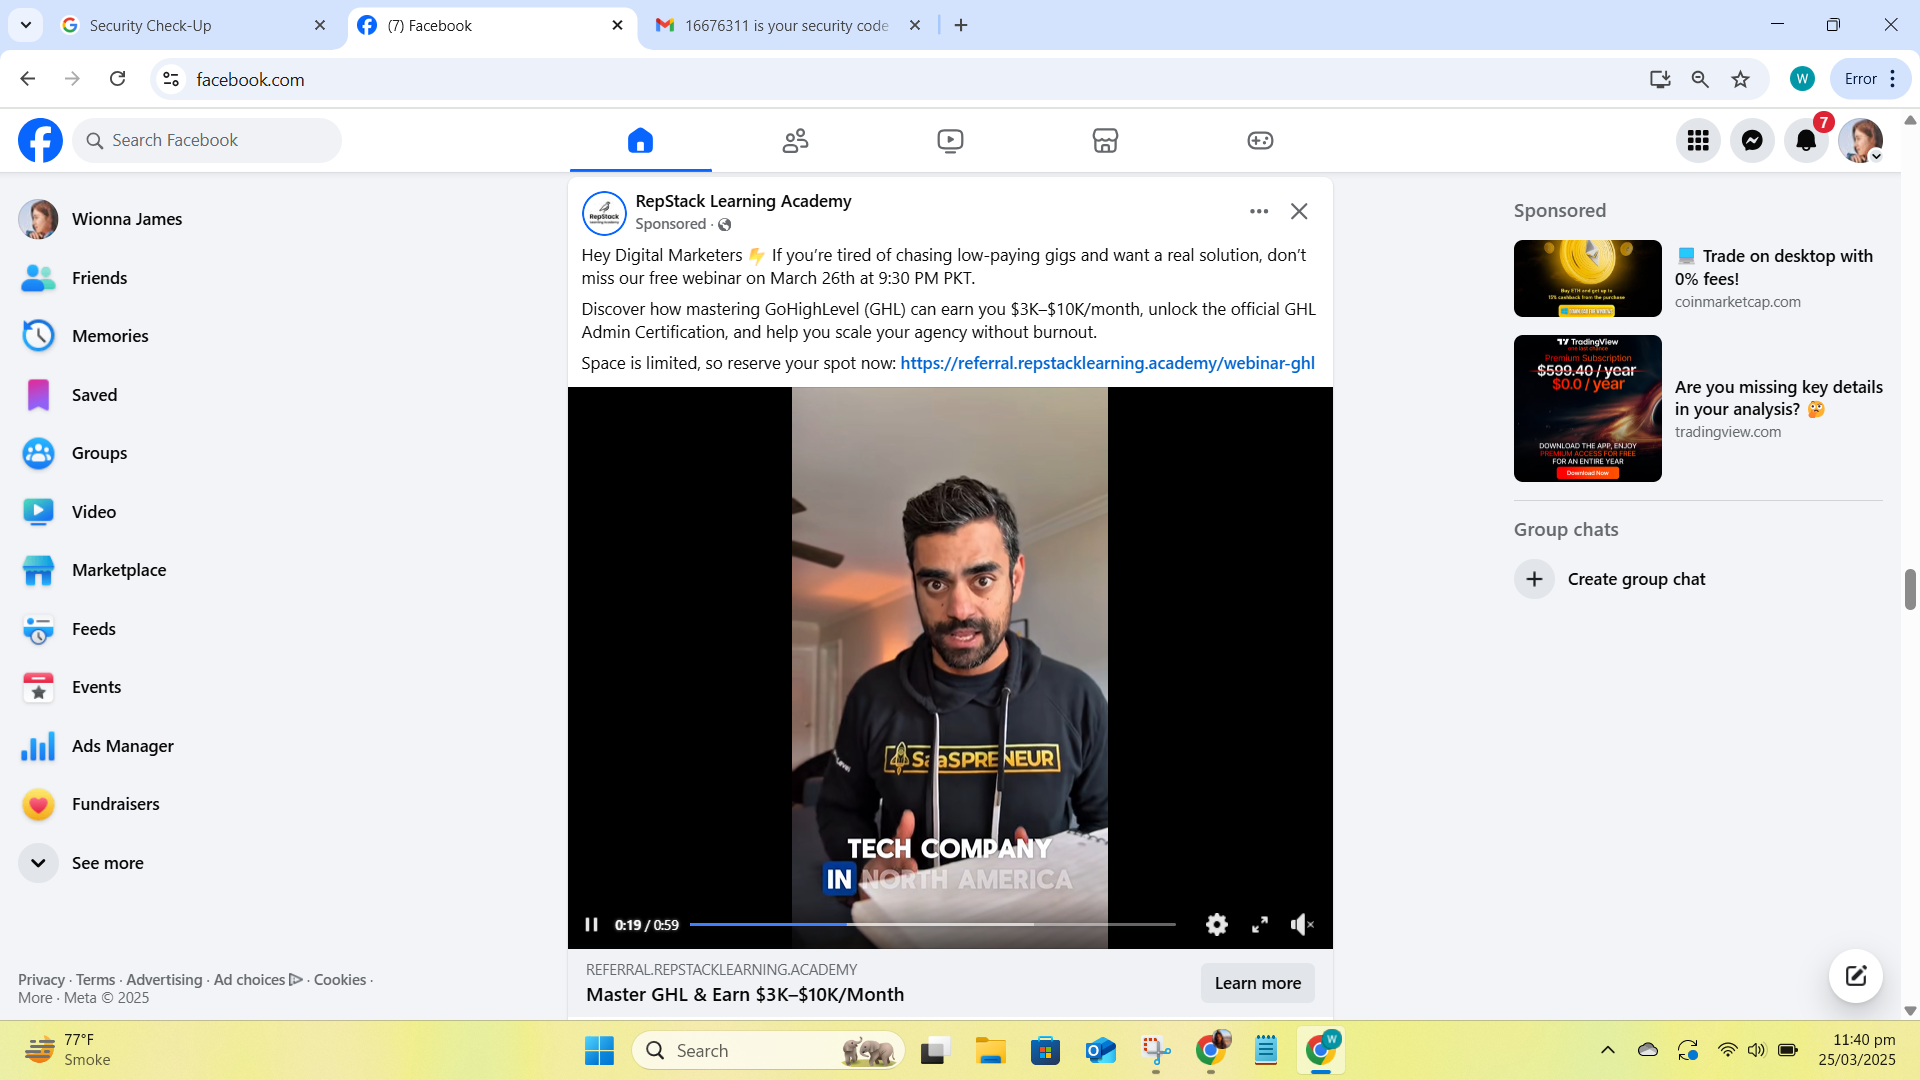Image resolution: width=1920 pixels, height=1080 pixels.
Task: Hide the RepStack sponsored post
Action: (x=1299, y=211)
